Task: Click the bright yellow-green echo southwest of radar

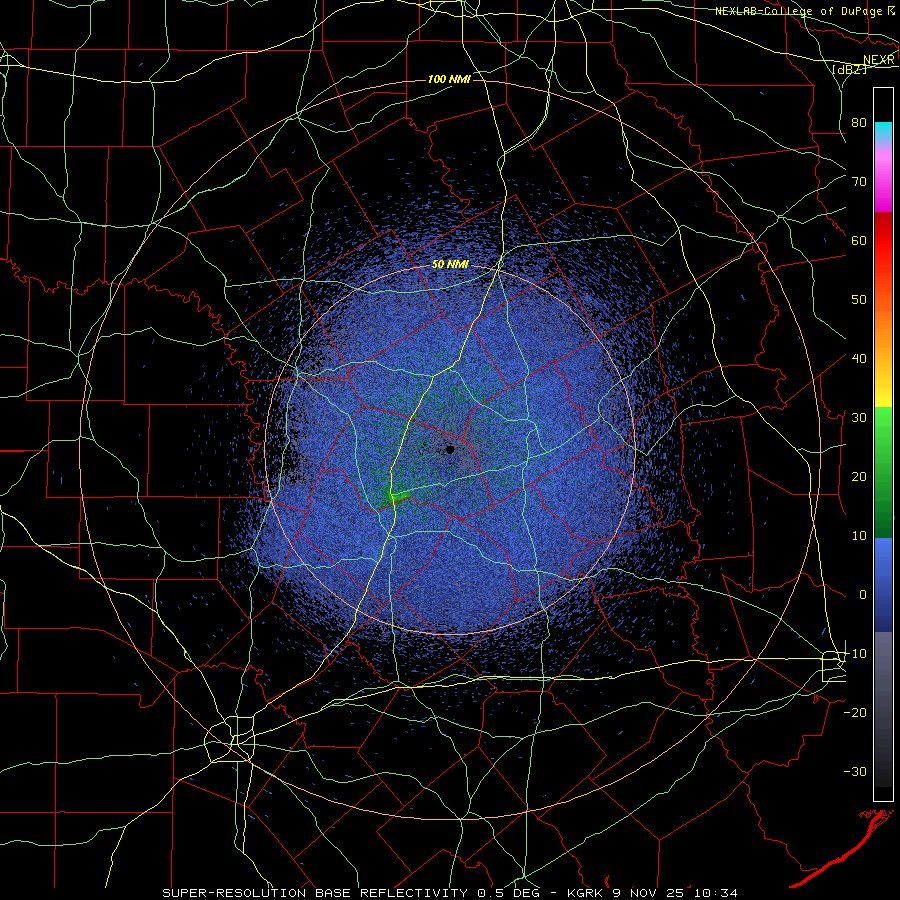Action: [399, 495]
